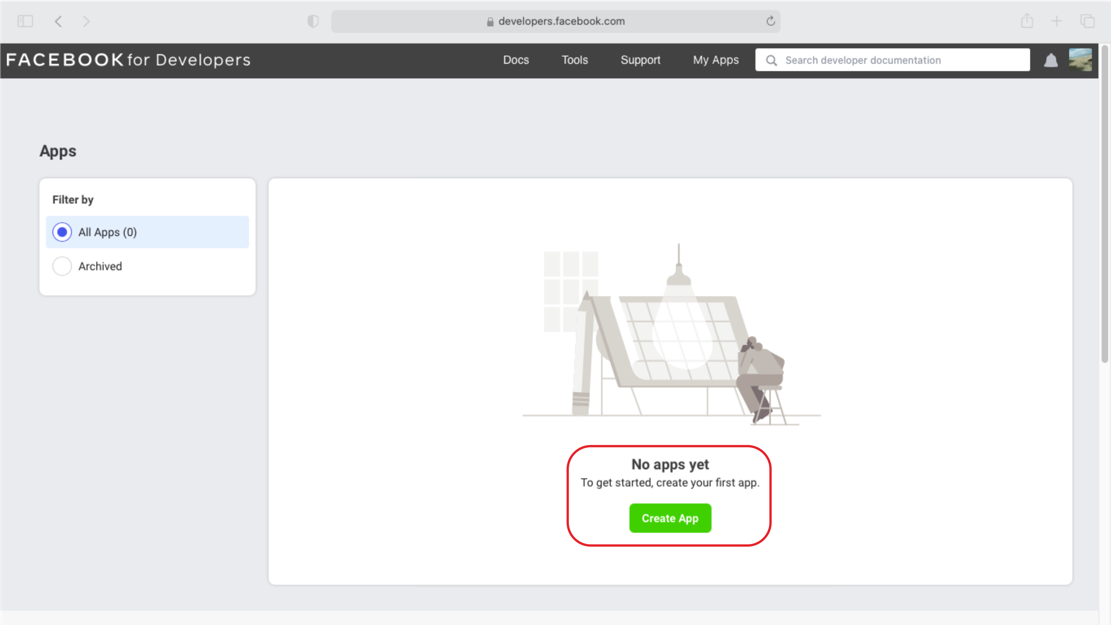Open the Docs menu
This screenshot has height=625, width=1111.
(x=516, y=60)
